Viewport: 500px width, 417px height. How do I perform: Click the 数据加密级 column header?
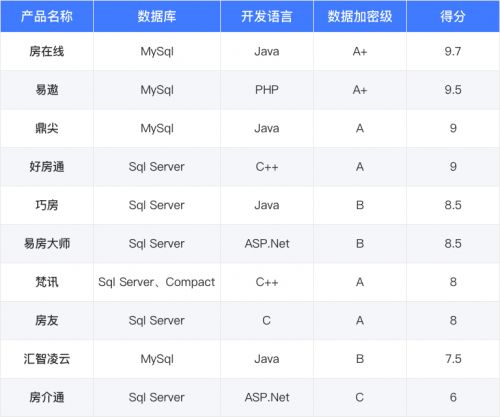tap(360, 16)
